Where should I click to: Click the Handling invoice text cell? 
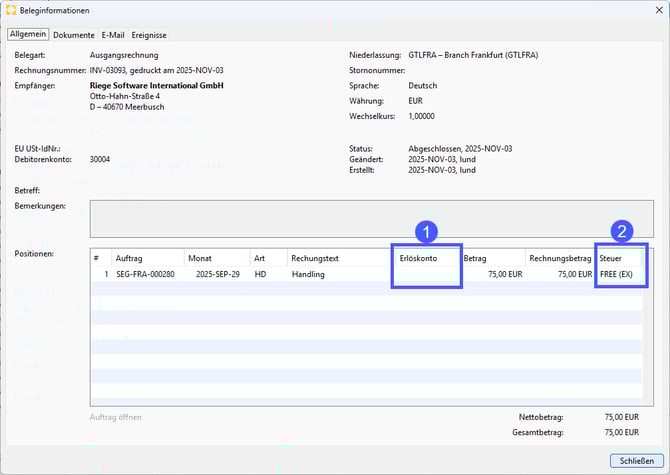308,273
